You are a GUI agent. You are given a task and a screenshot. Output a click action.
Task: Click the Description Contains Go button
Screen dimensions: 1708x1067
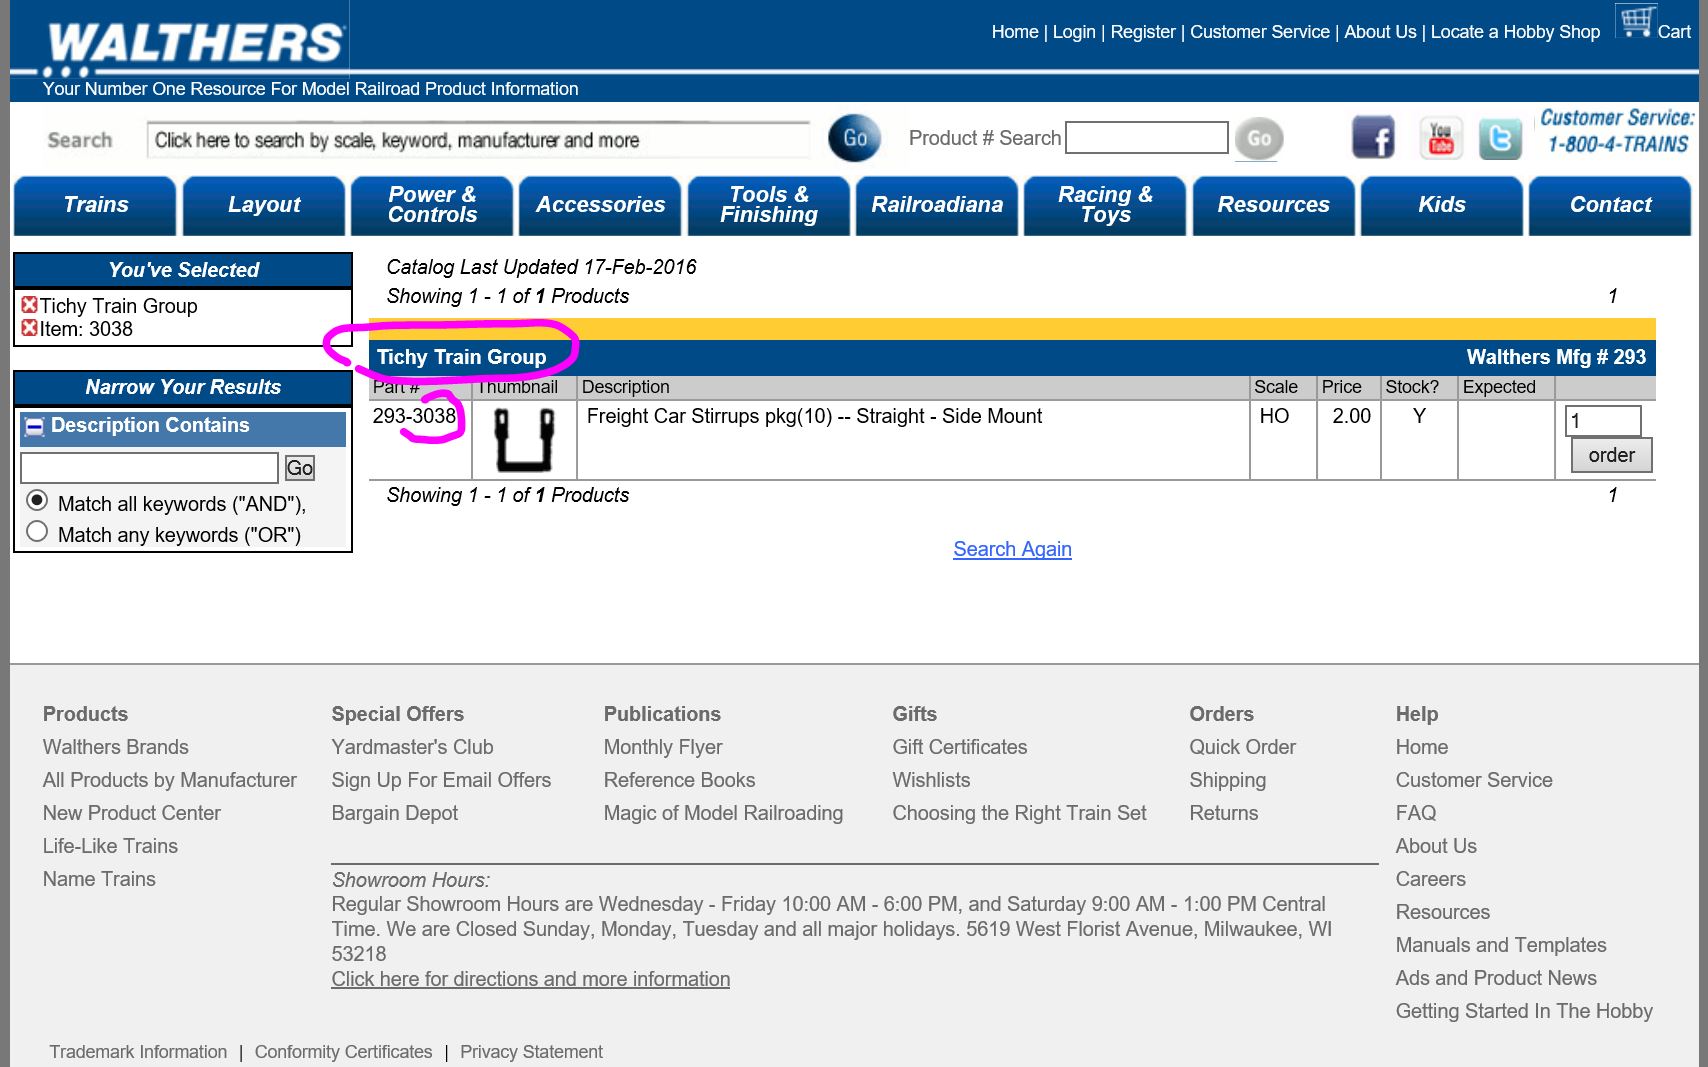[x=300, y=467]
